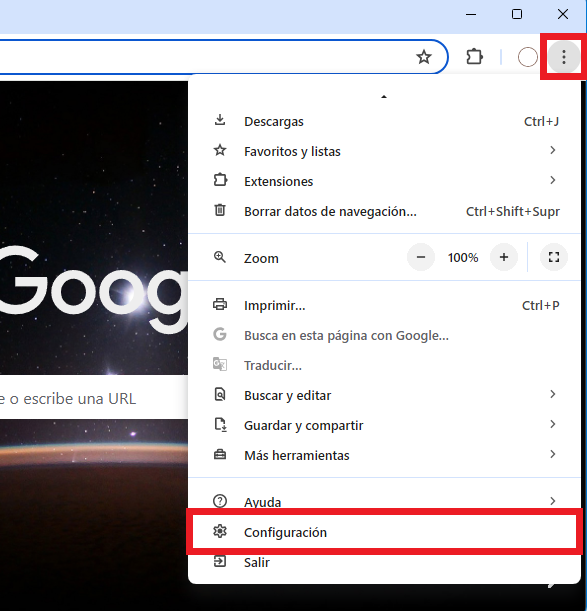Open Más herramientas submenu
The height and width of the screenshot is (611, 587).
point(384,455)
